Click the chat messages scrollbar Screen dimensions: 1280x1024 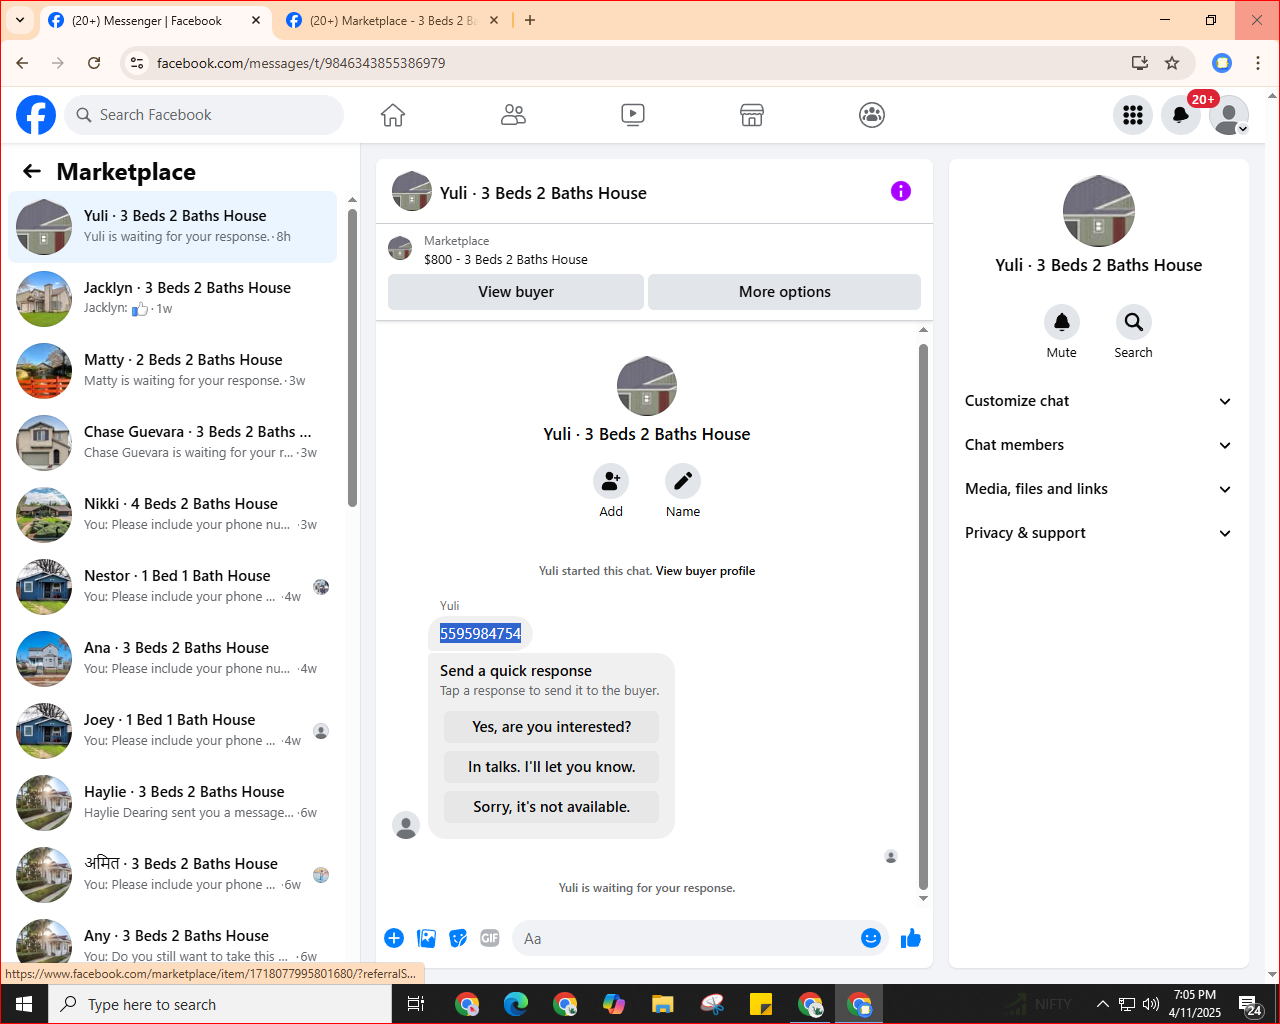[923, 617]
